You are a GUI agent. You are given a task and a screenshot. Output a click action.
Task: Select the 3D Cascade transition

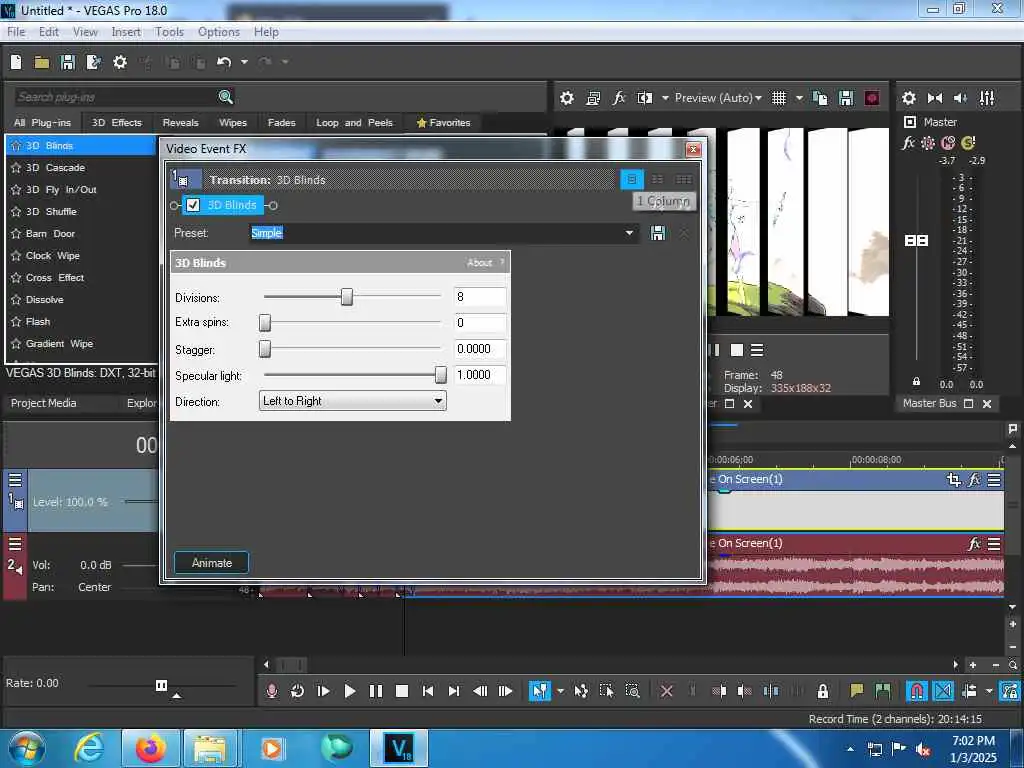point(56,168)
